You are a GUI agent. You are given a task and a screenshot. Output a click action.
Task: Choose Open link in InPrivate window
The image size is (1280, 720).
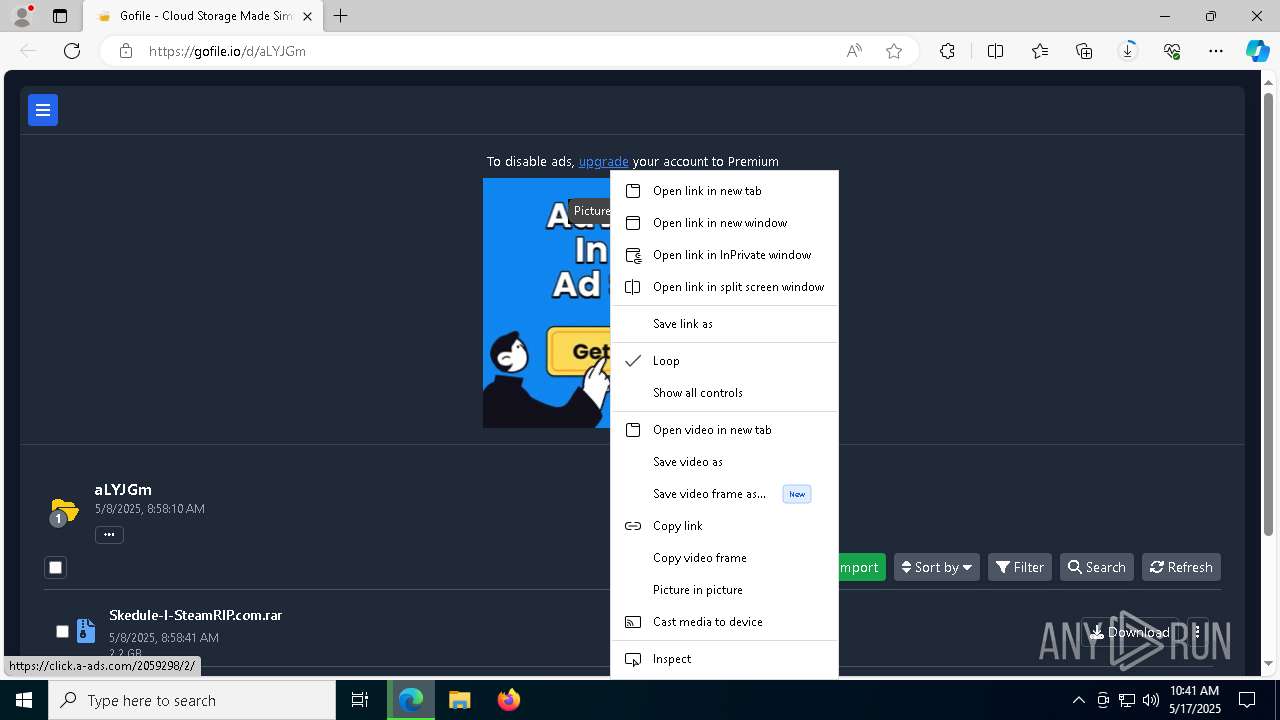pyautogui.click(x=724, y=255)
